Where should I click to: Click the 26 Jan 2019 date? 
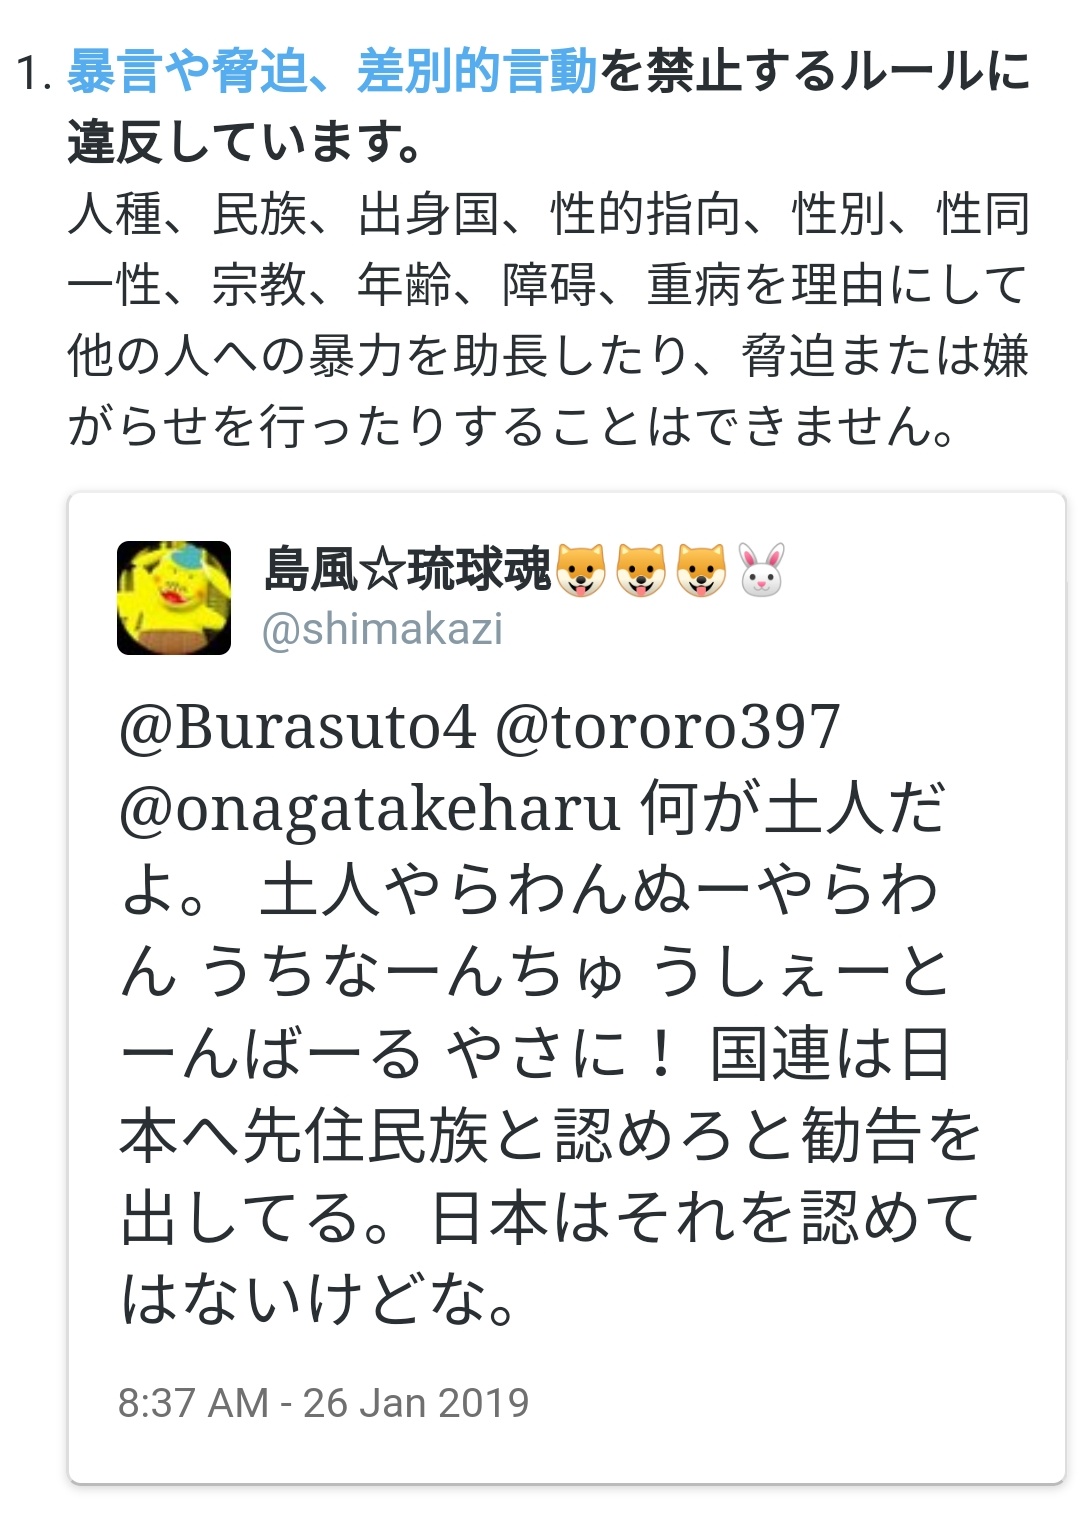[415, 1403]
